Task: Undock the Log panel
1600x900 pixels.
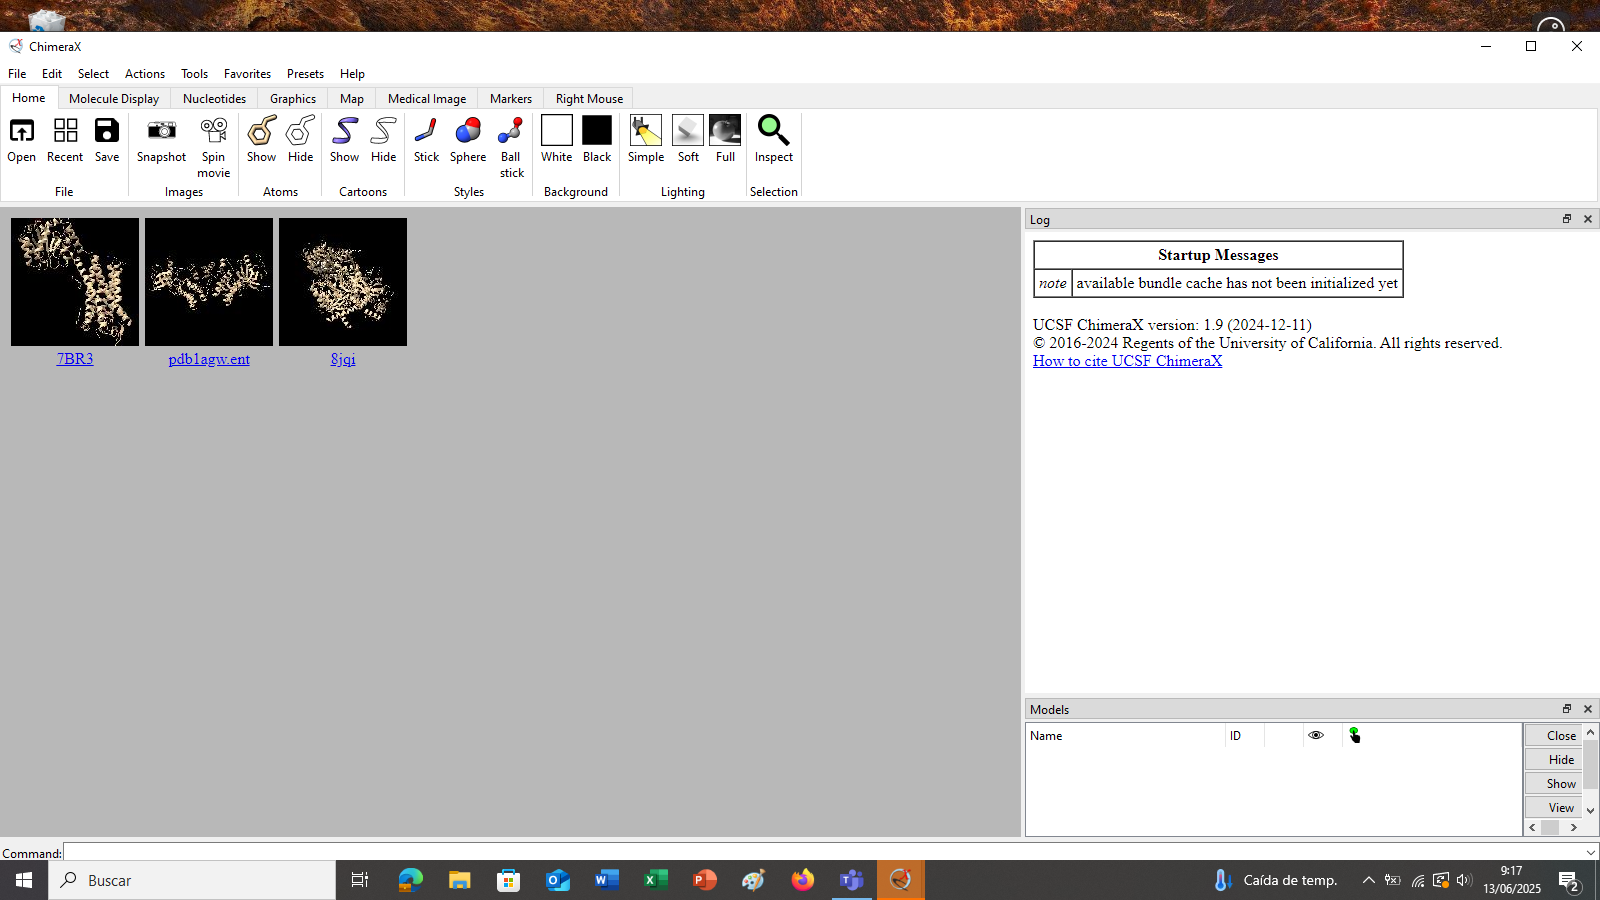Action: [1567, 219]
